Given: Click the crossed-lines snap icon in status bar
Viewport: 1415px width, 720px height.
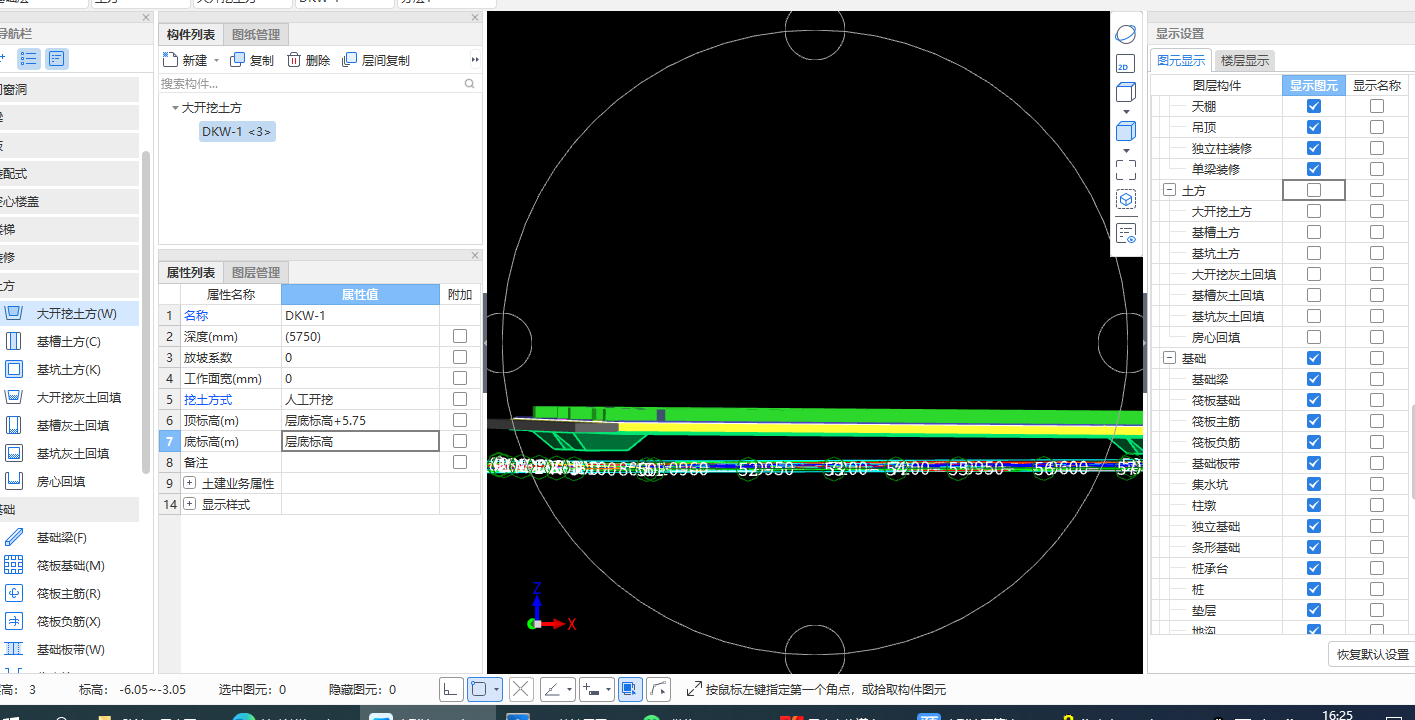Looking at the screenshot, I should pyautogui.click(x=520, y=689).
